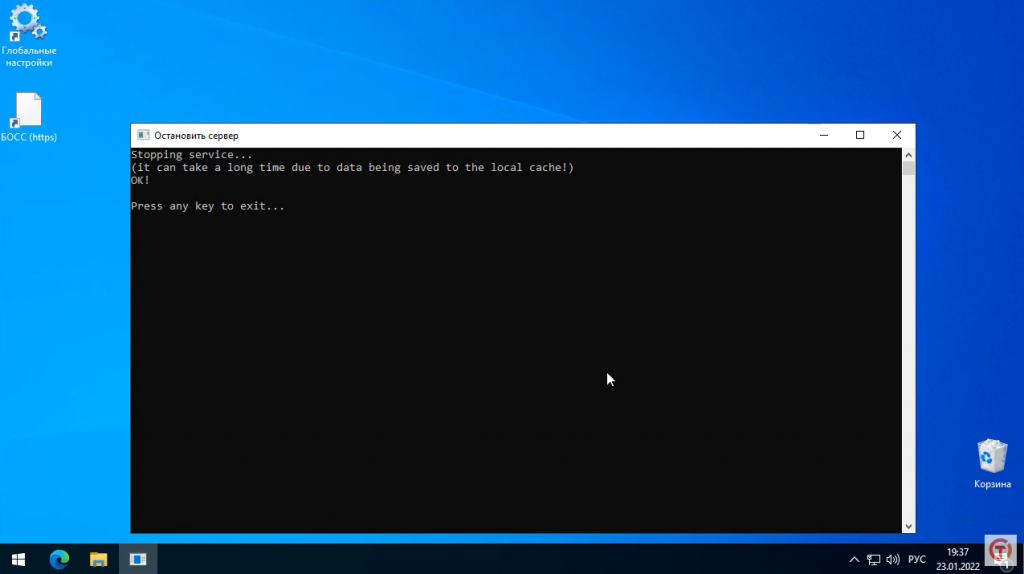This screenshot has width=1024, height=574.
Task: Open File Explorer from the taskbar
Action: point(99,560)
